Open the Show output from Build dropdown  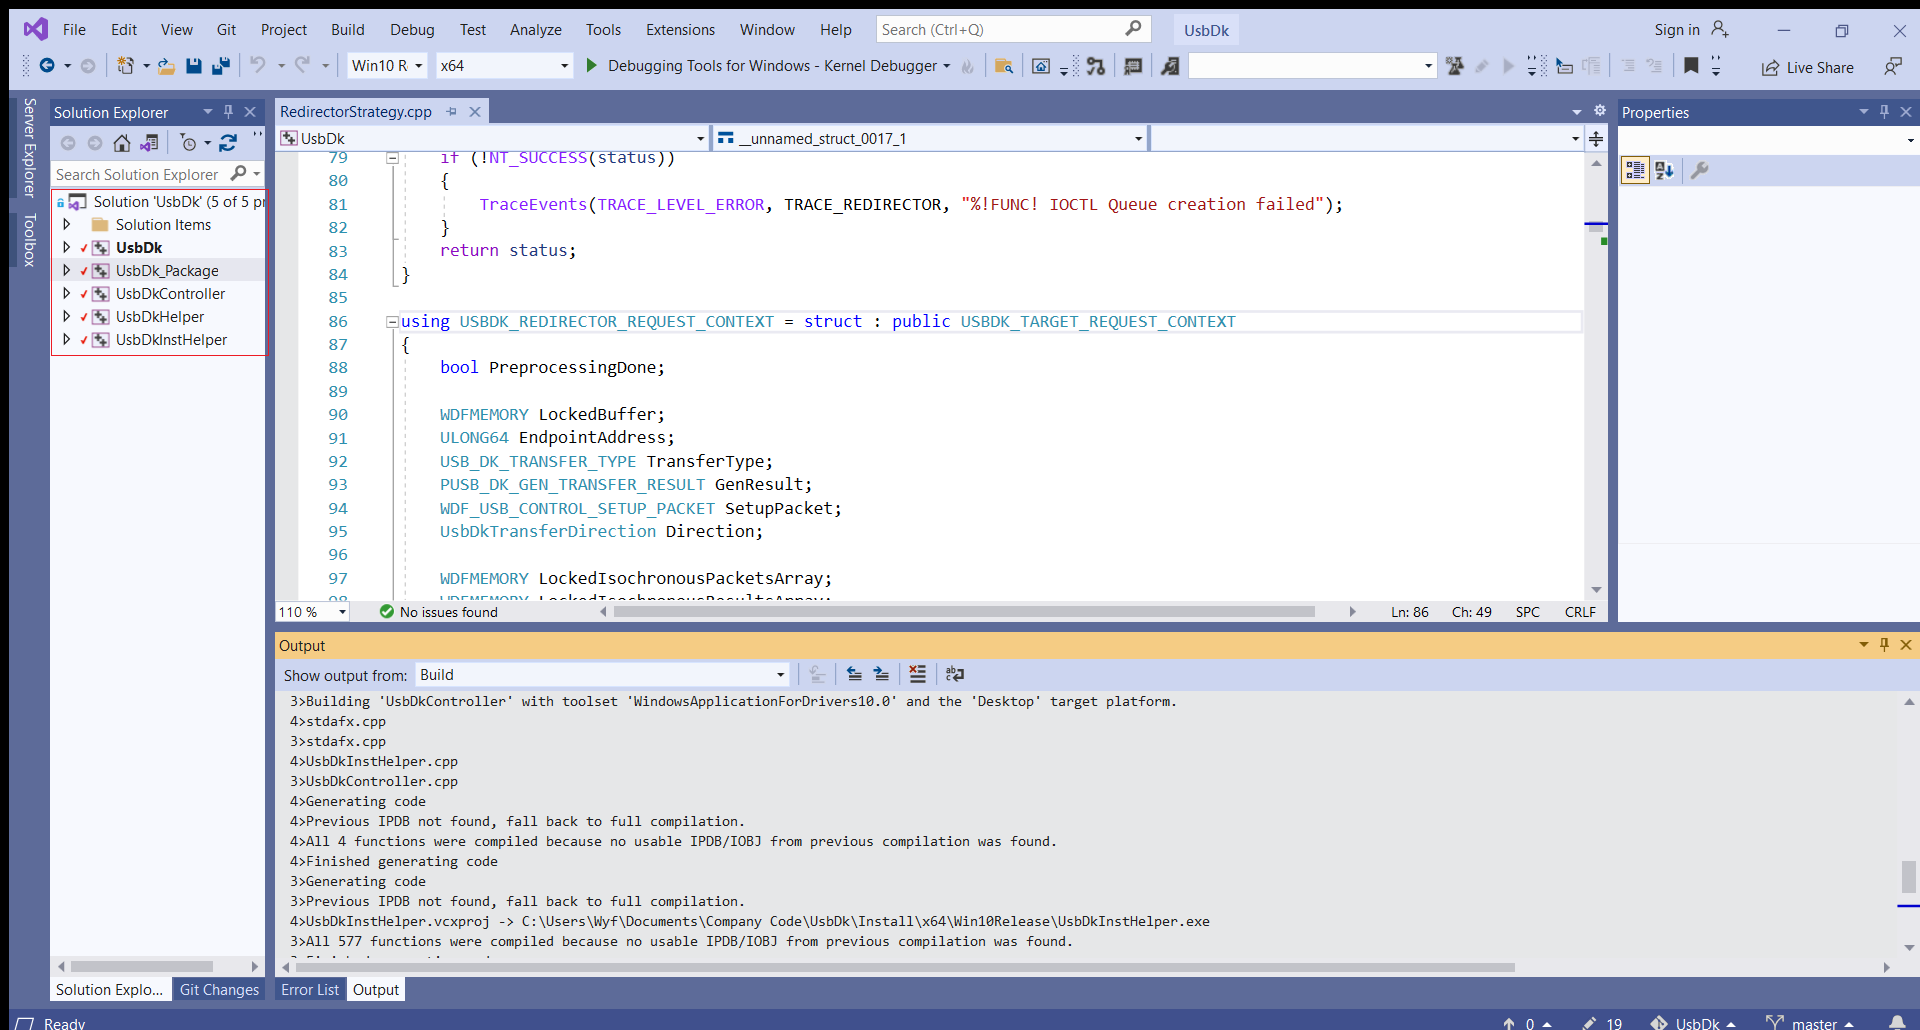pos(779,675)
